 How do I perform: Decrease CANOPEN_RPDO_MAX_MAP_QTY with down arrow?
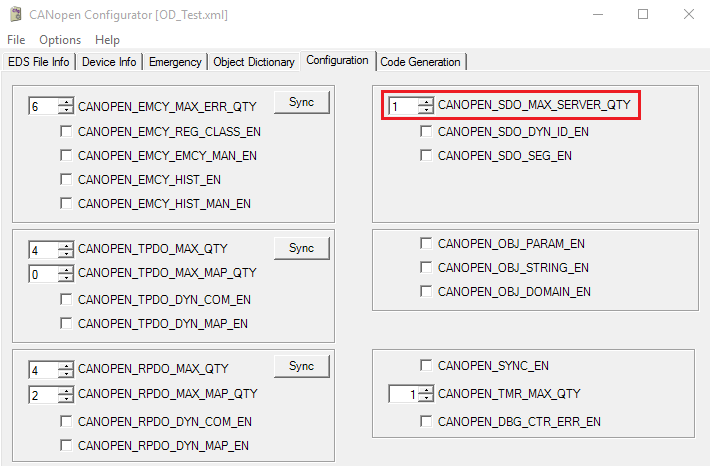click(x=66, y=399)
